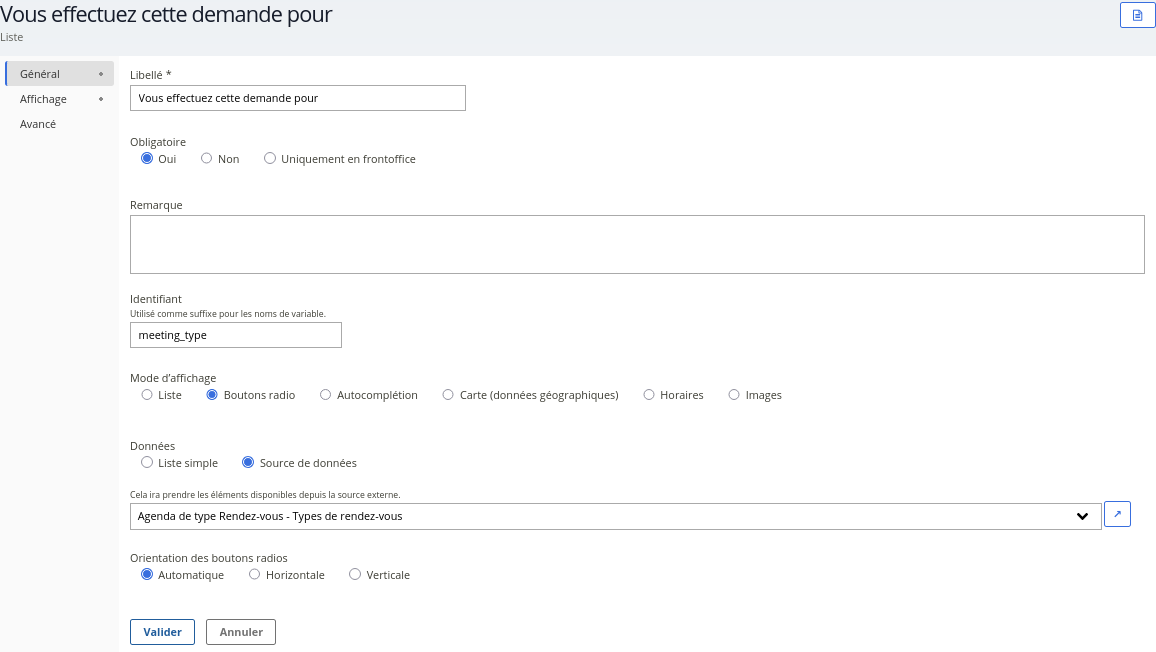Go to the 'Général' tab
1156x652 pixels.
(x=40, y=74)
